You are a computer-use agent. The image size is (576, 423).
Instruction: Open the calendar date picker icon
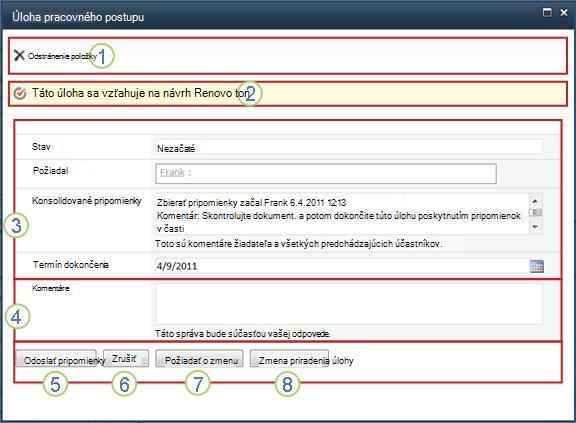click(x=537, y=266)
